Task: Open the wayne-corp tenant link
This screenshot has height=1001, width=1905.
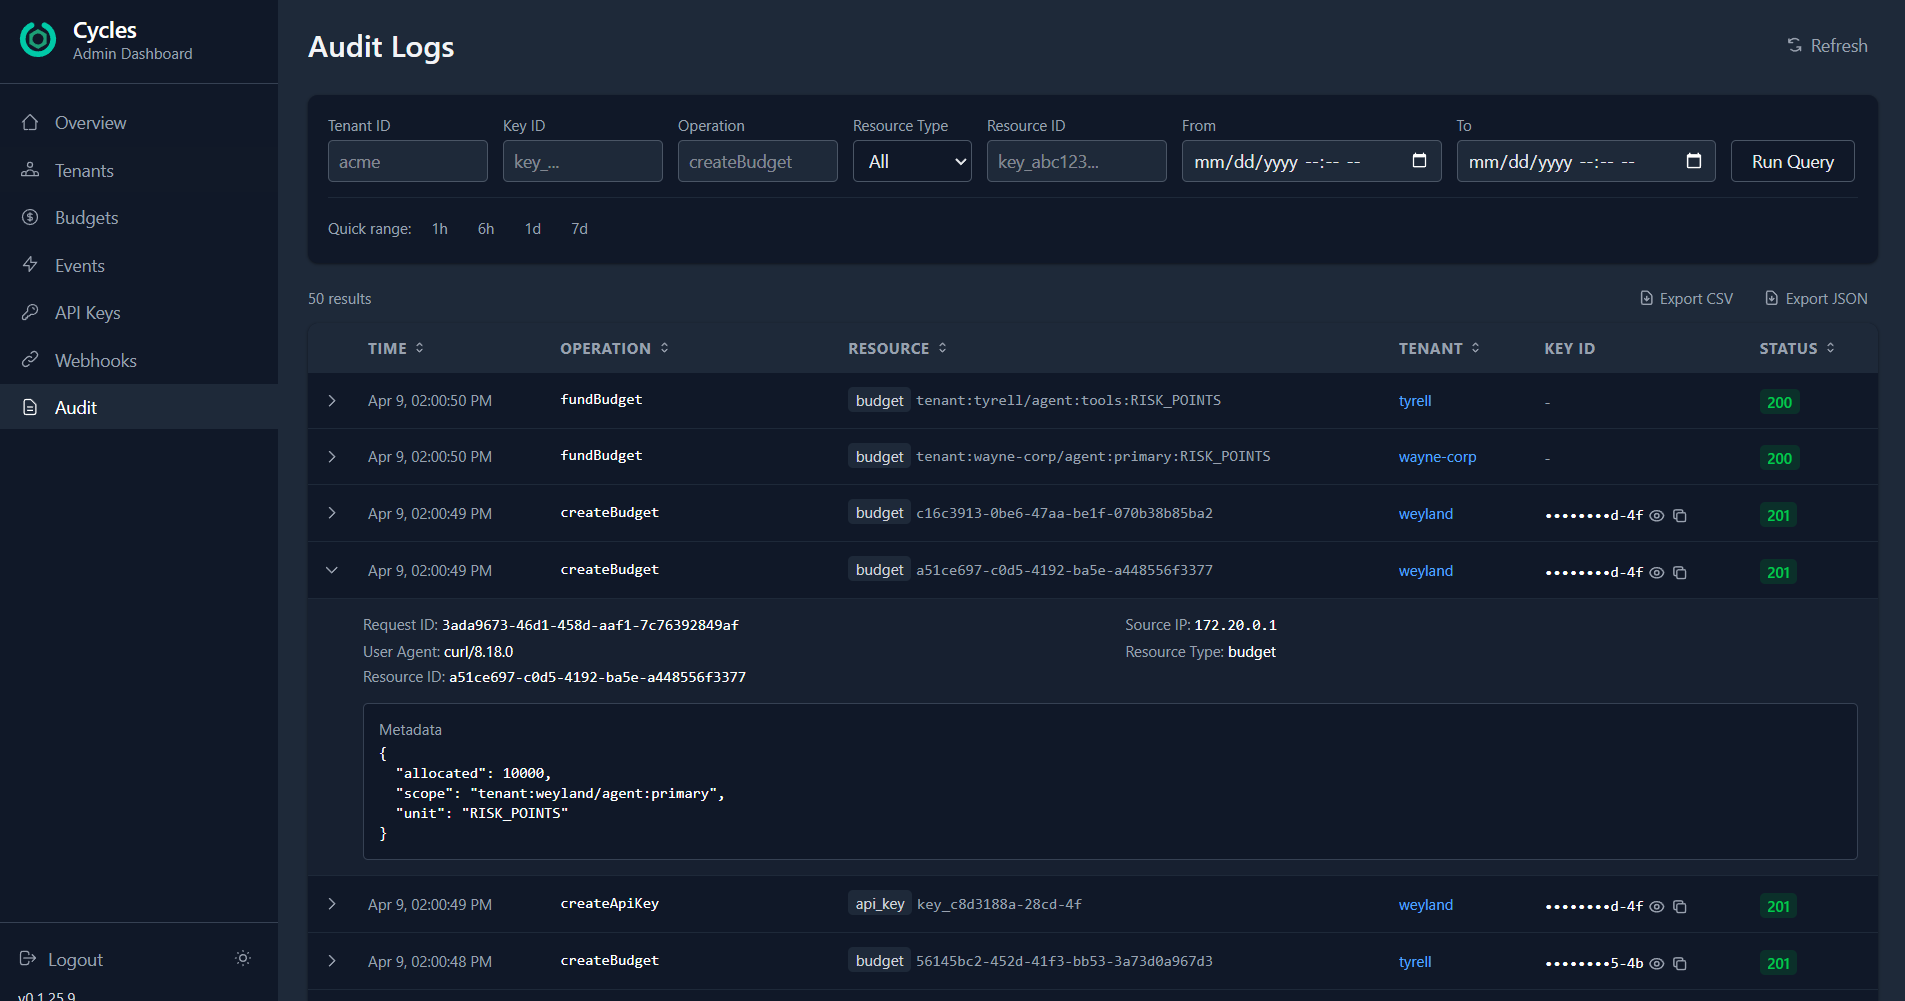Action: tap(1437, 456)
